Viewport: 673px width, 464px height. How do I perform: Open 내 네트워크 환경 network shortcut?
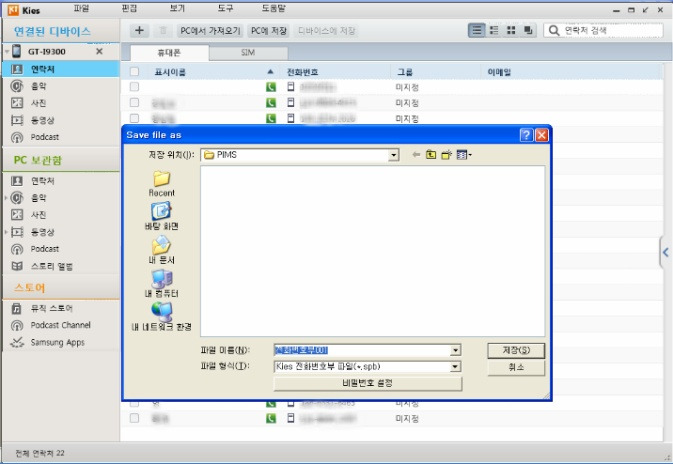tap(162, 317)
